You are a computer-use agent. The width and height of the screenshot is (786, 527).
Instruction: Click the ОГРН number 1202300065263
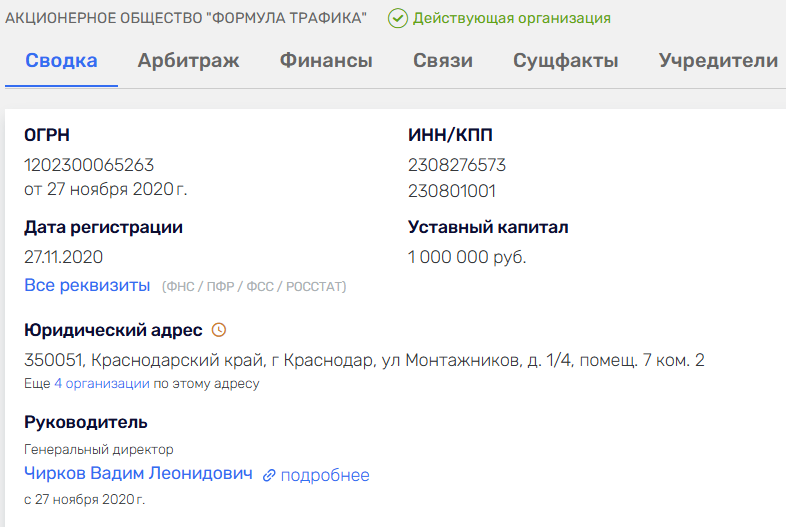coord(89,165)
